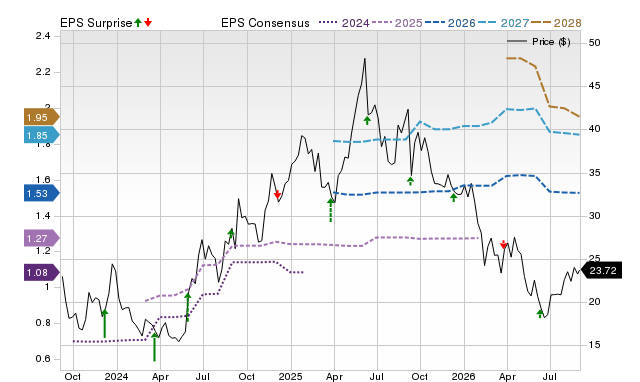Click the 2.2 value on the EPS axis
The image size is (640, 382).
43,72
